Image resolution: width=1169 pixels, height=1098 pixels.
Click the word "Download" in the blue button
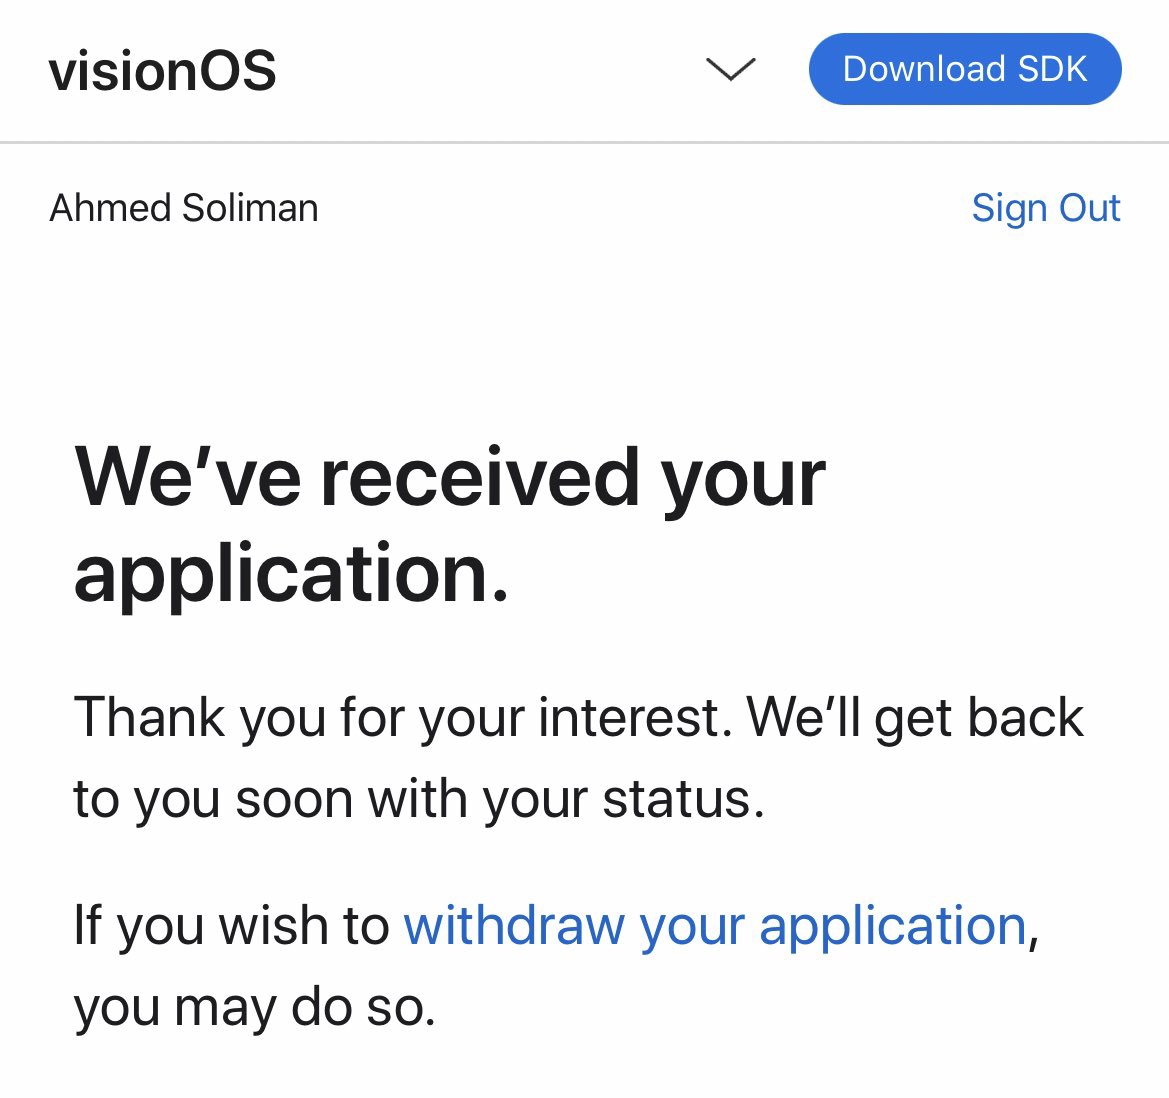(x=924, y=69)
